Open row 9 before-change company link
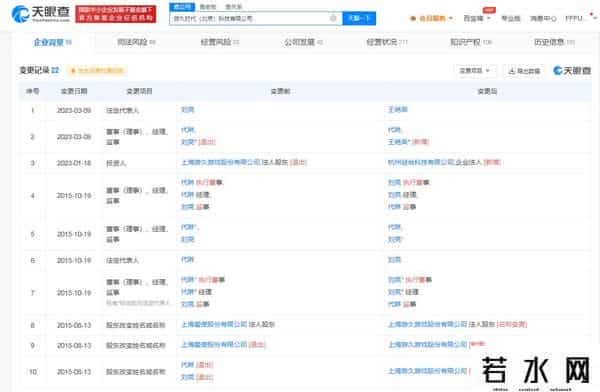Viewport: 600px width, 392px height. click(214, 345)
